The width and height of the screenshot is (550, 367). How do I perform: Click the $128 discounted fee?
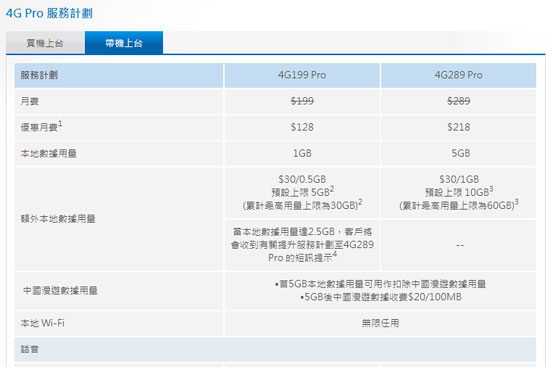(302, 127)
